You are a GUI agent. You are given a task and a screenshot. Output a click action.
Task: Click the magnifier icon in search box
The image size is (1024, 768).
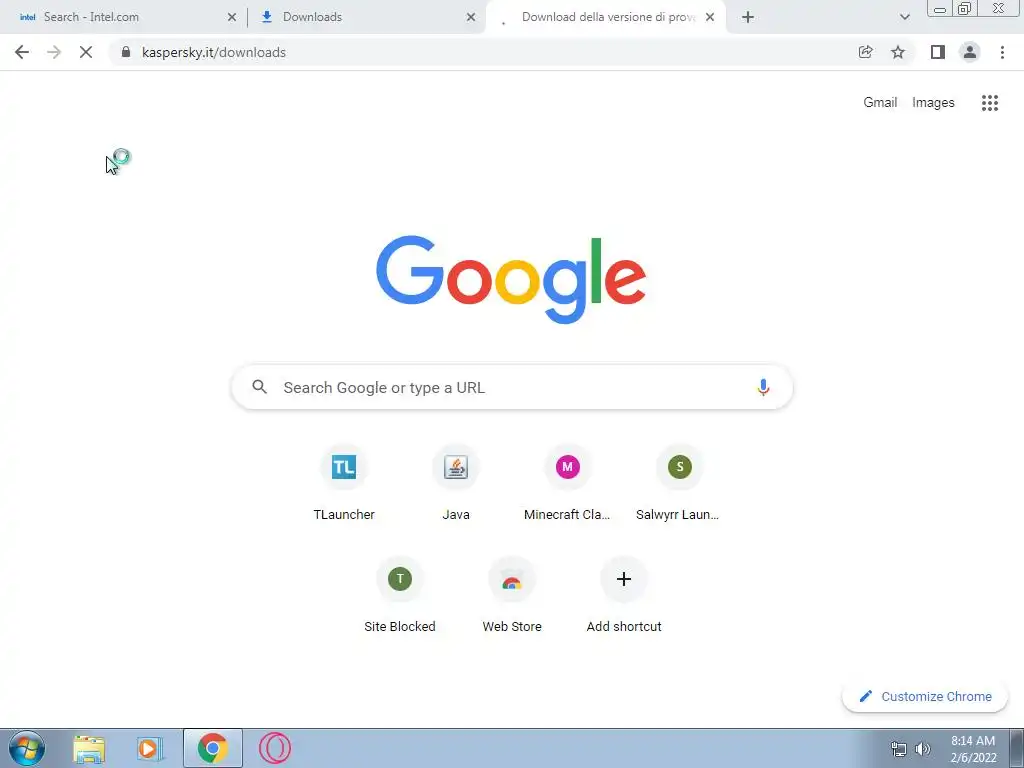pos(259,387)
